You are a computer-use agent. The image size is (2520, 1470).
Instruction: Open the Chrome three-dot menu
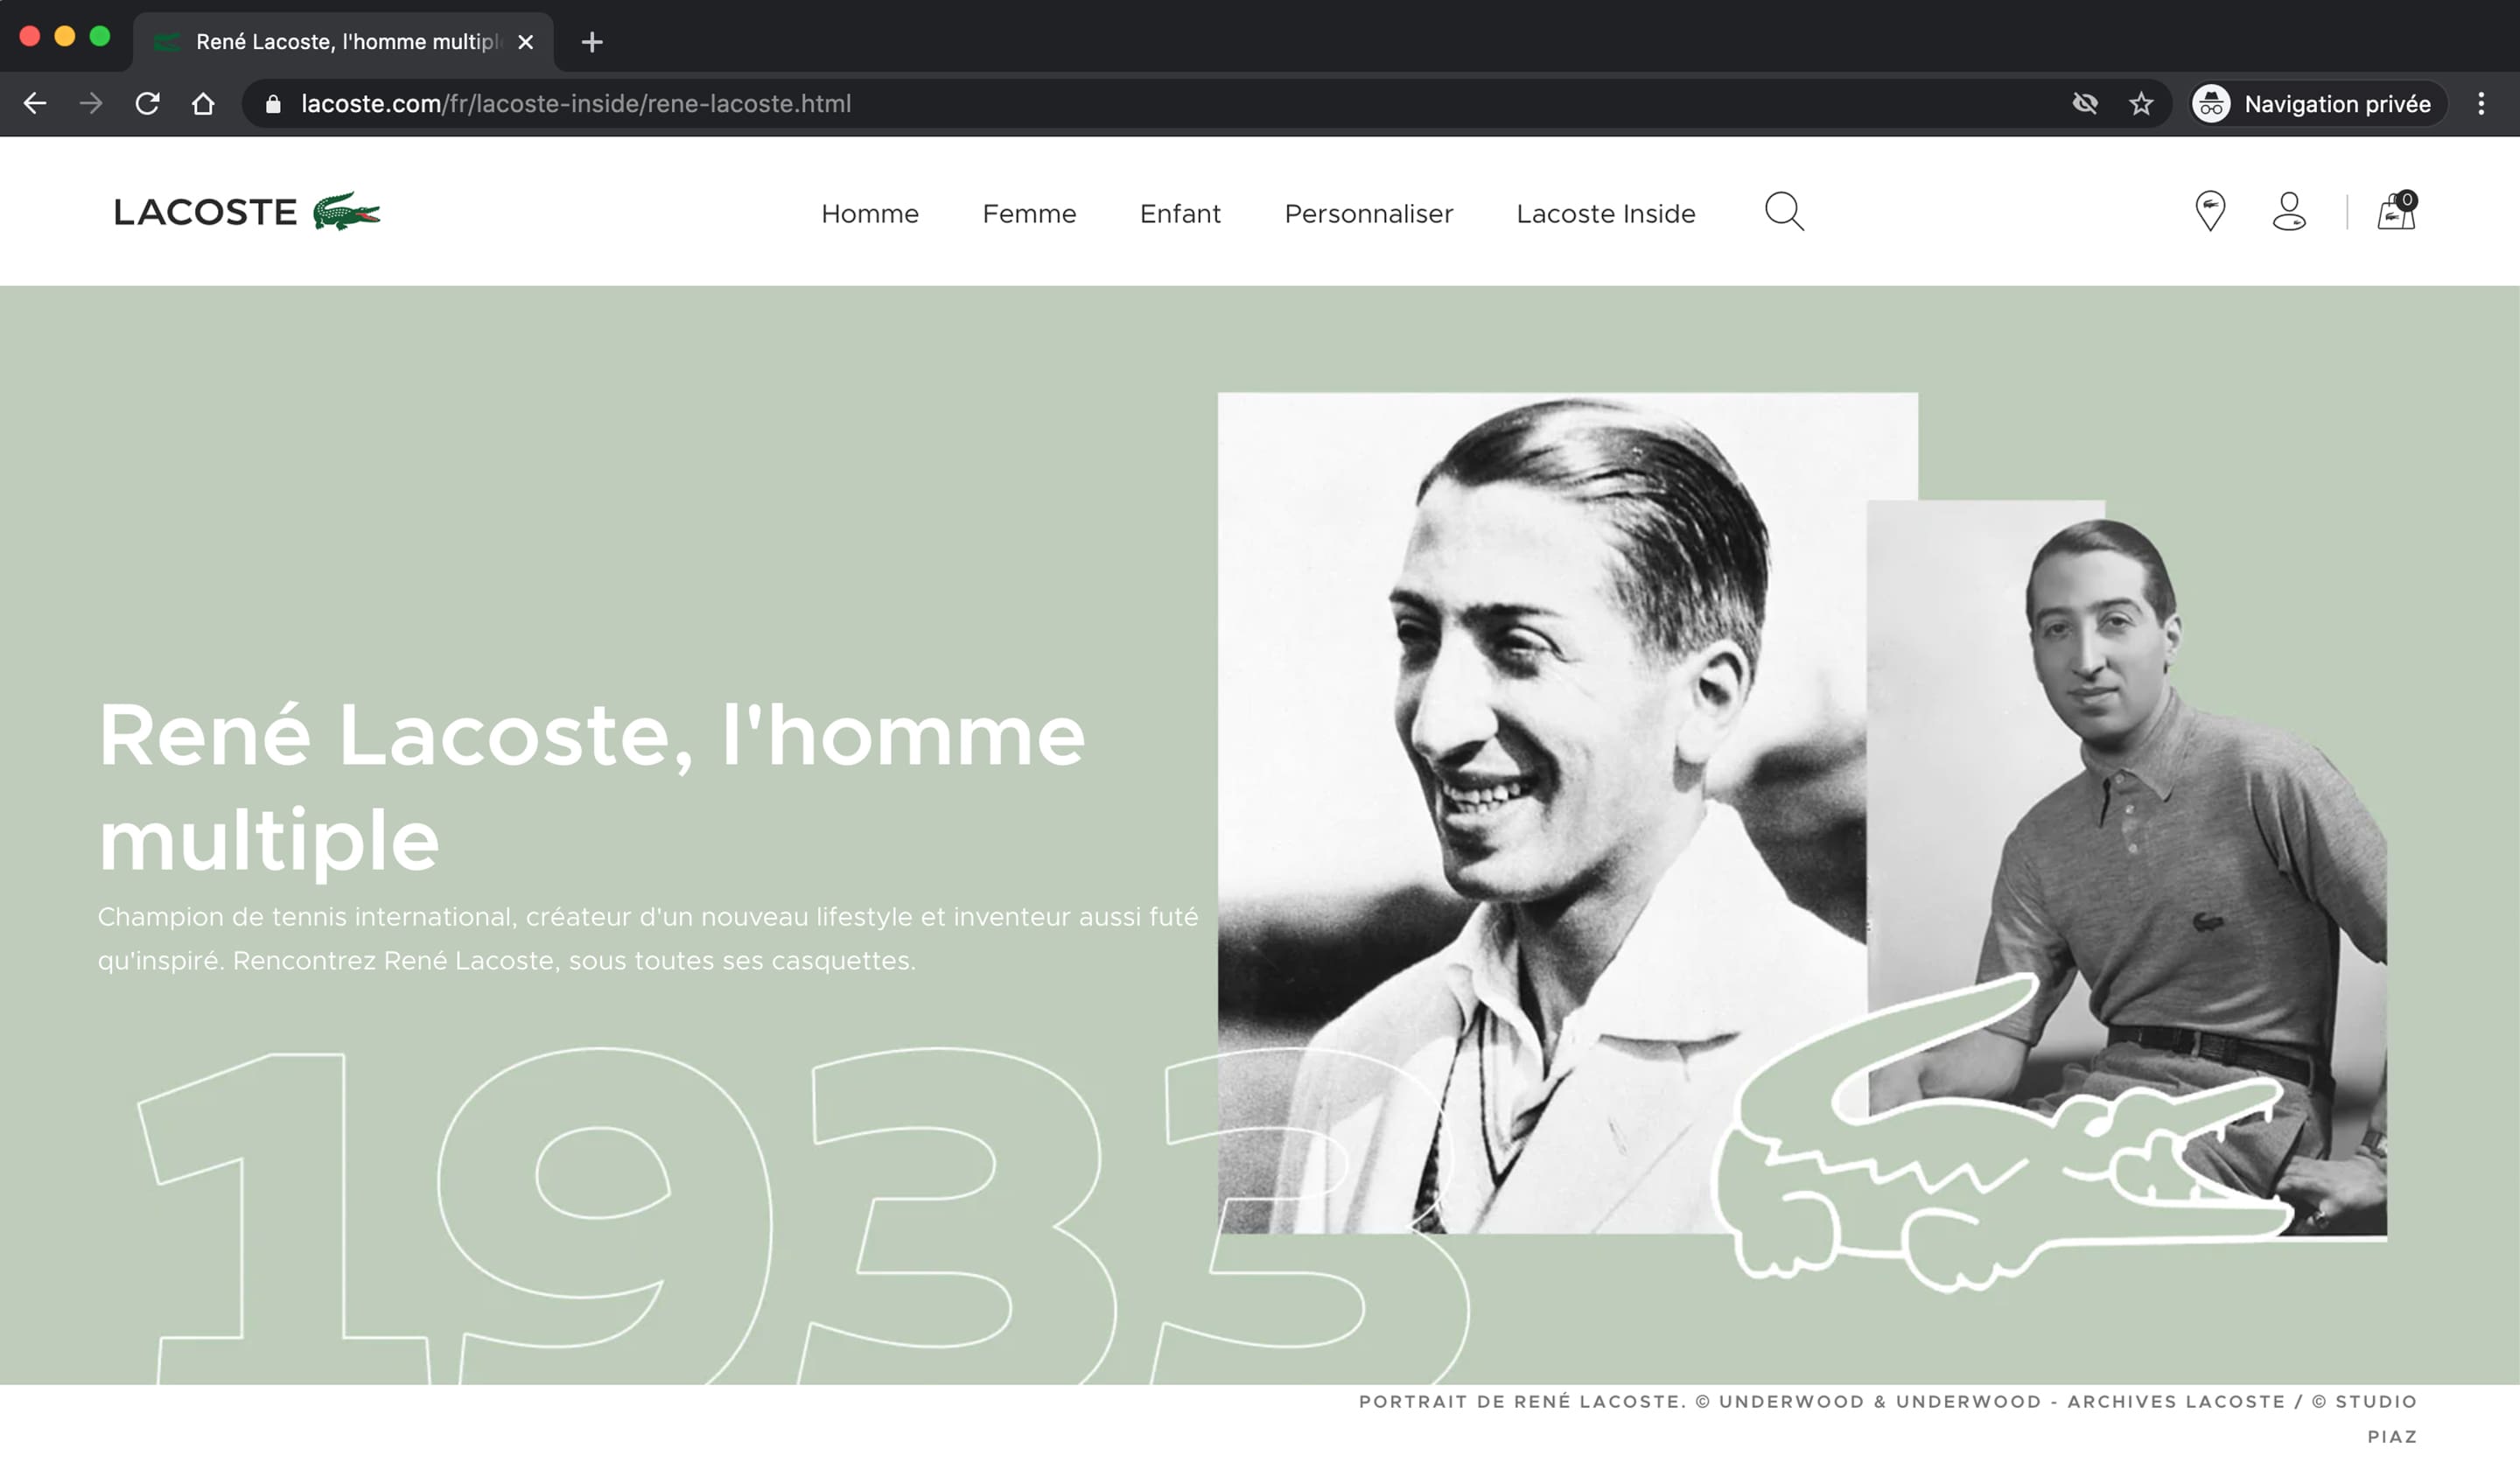pos(2481,104)
